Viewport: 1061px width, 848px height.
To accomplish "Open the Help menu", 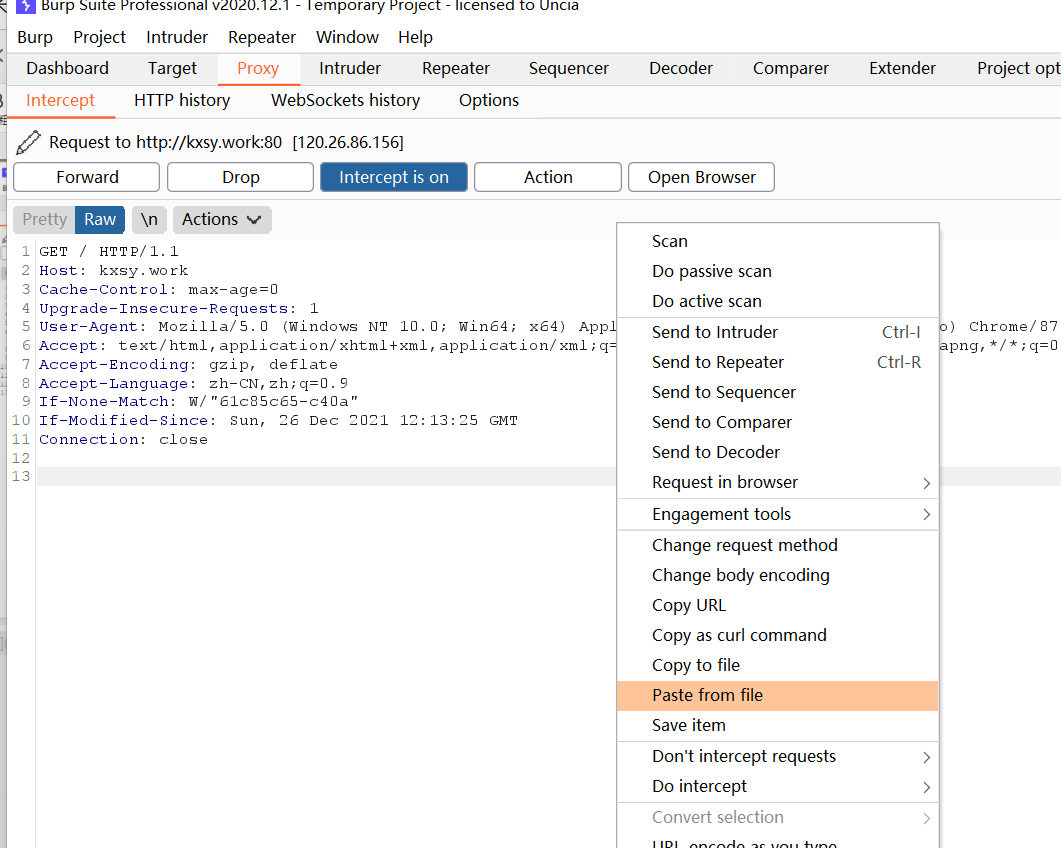I will 415,37.
